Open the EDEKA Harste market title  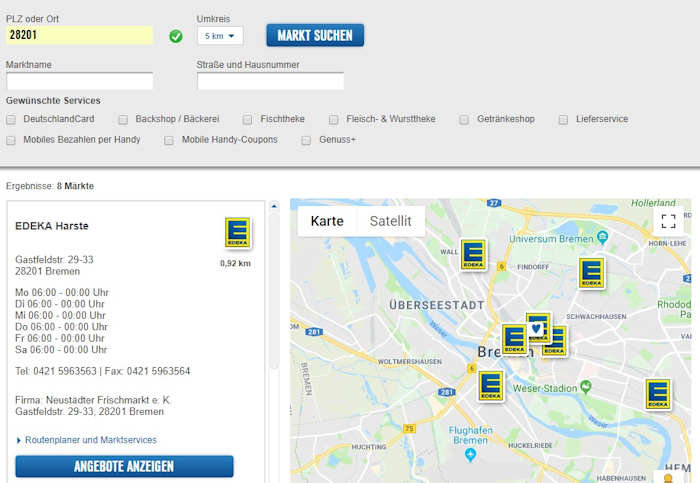coord(52,226)
